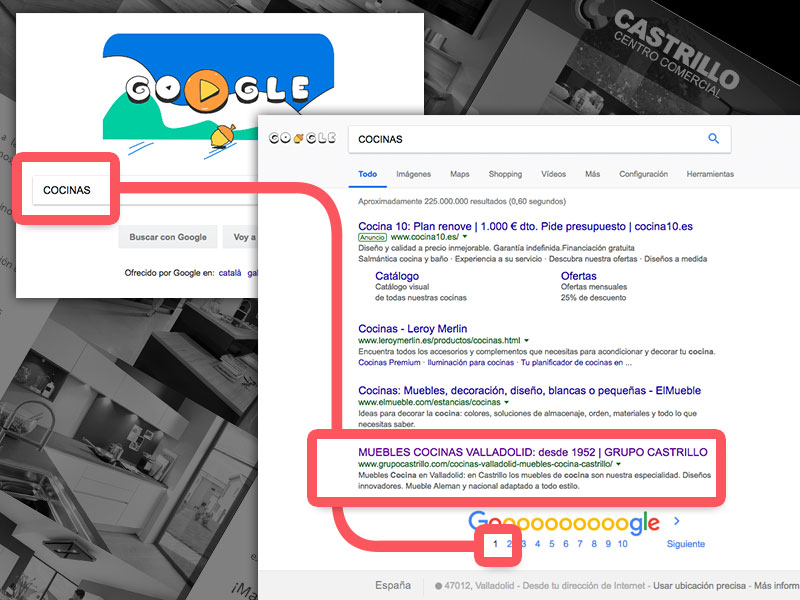
Task: Go to results page 8
Action: [x=594, y=544]
